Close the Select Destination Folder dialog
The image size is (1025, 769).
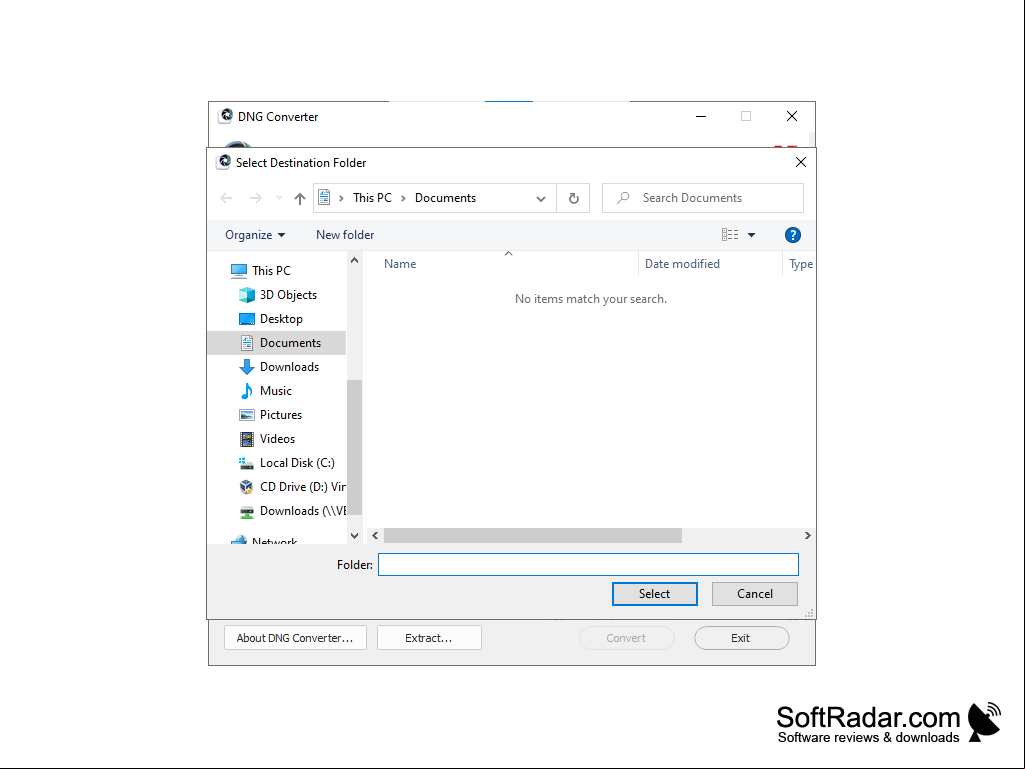click(801, 162)
